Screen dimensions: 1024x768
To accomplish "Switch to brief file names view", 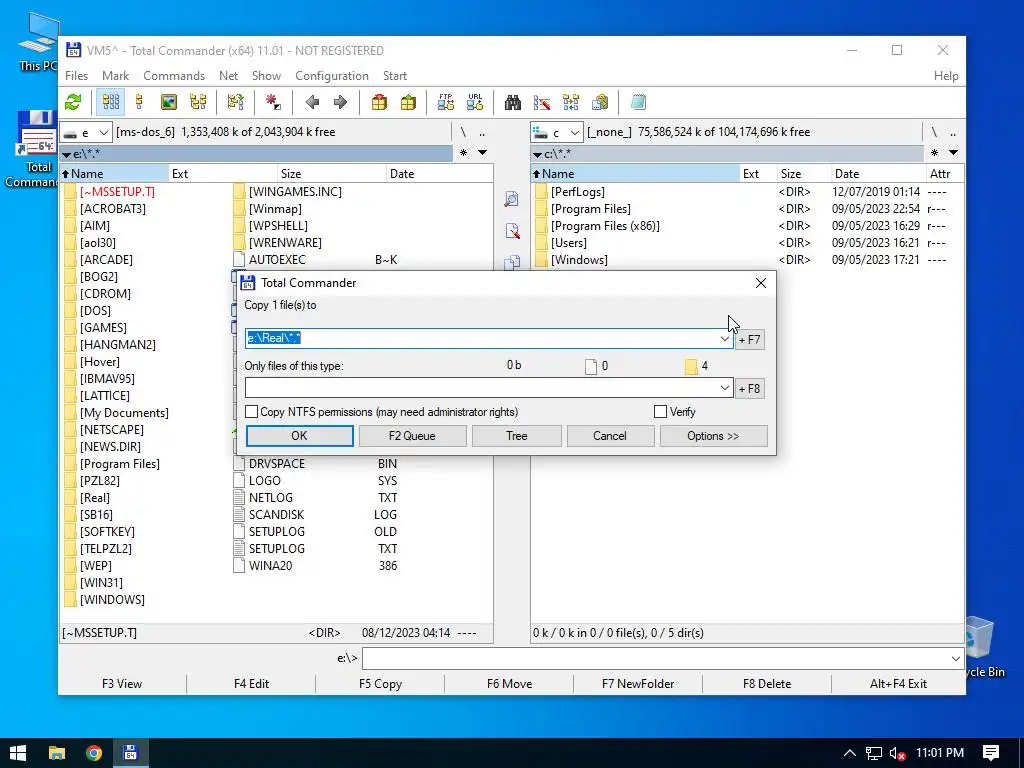I will (x=111, y=103).
